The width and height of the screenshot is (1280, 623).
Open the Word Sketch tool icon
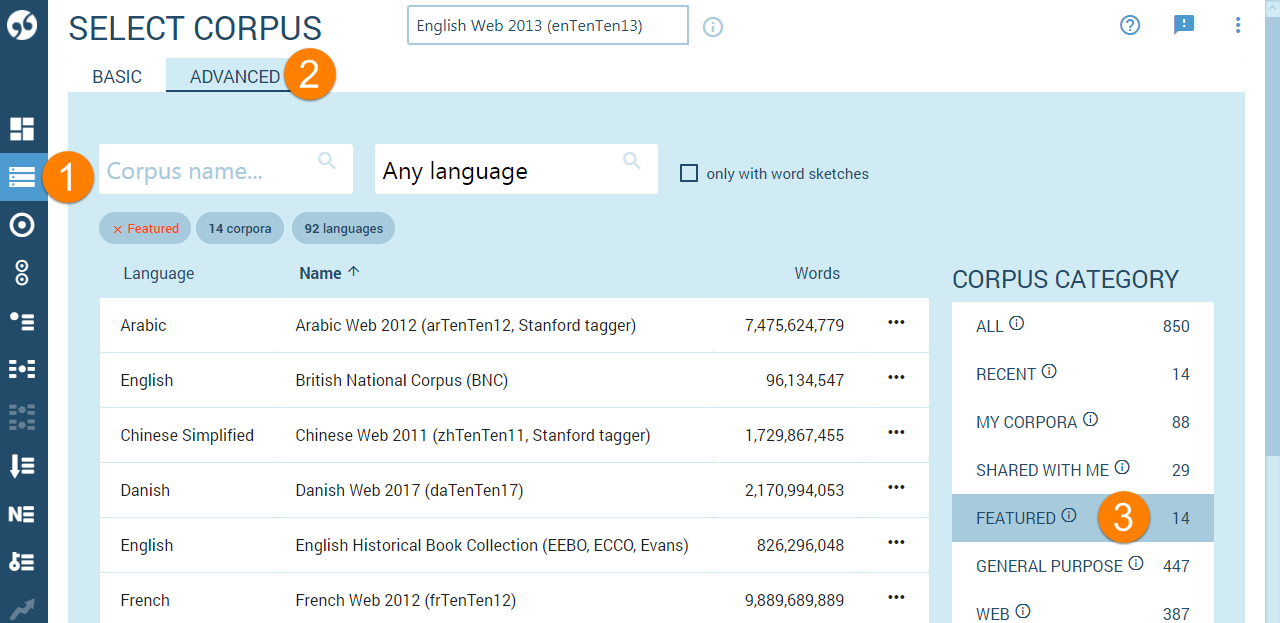tap(22, 225)
